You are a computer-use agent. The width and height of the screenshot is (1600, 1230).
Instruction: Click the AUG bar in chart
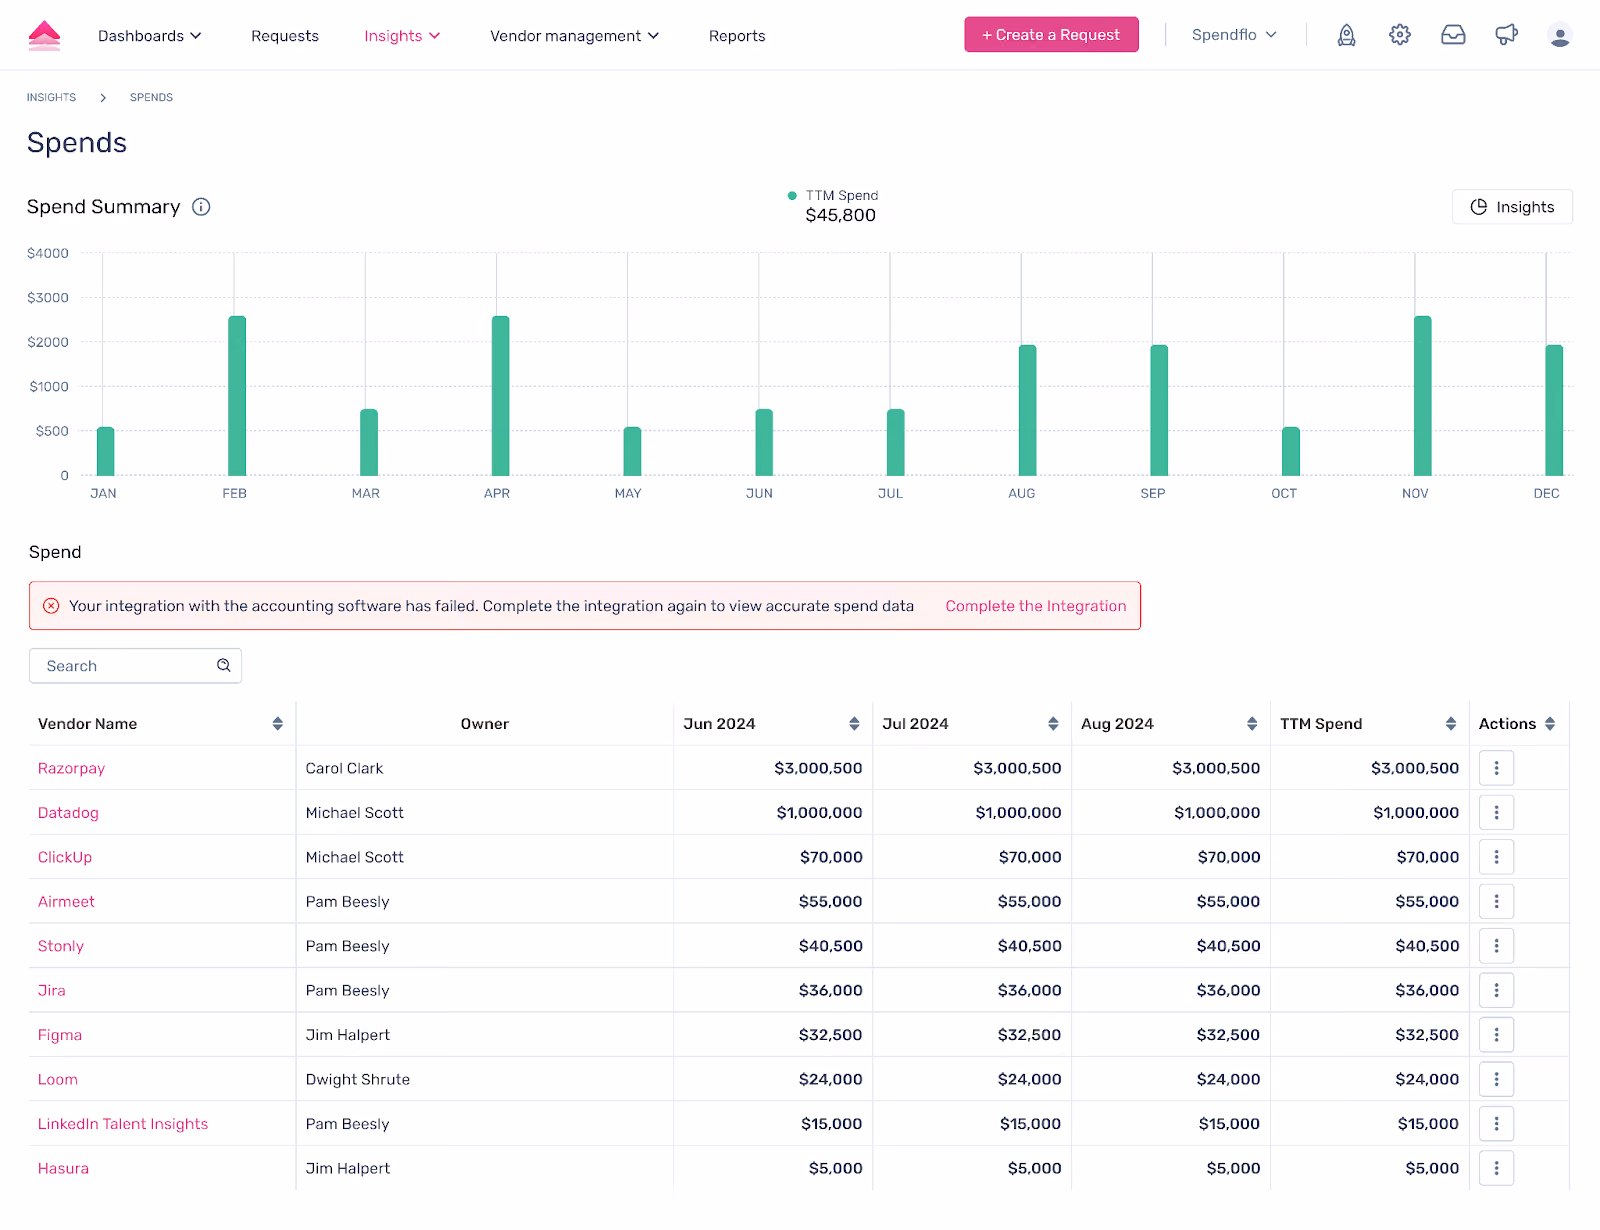click(x=1027, y=410)
